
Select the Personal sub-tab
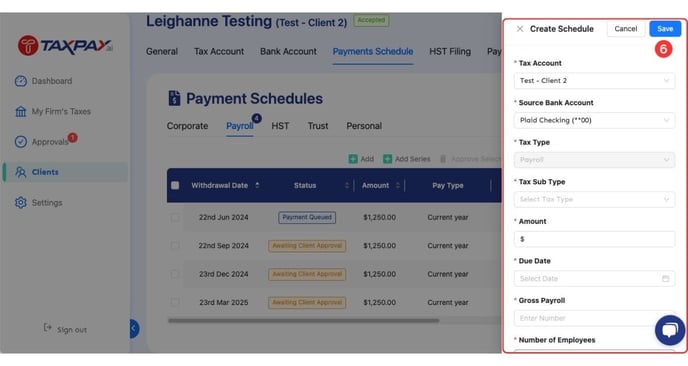click(364, 126)
